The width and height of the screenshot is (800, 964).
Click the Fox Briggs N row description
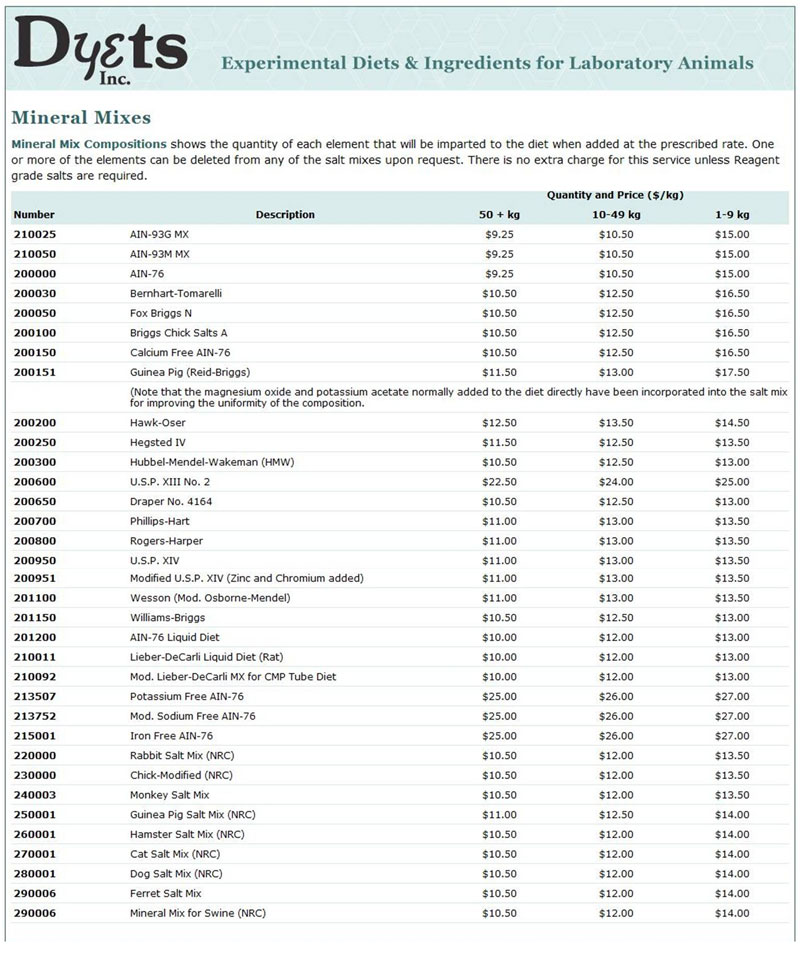(161, 313)
